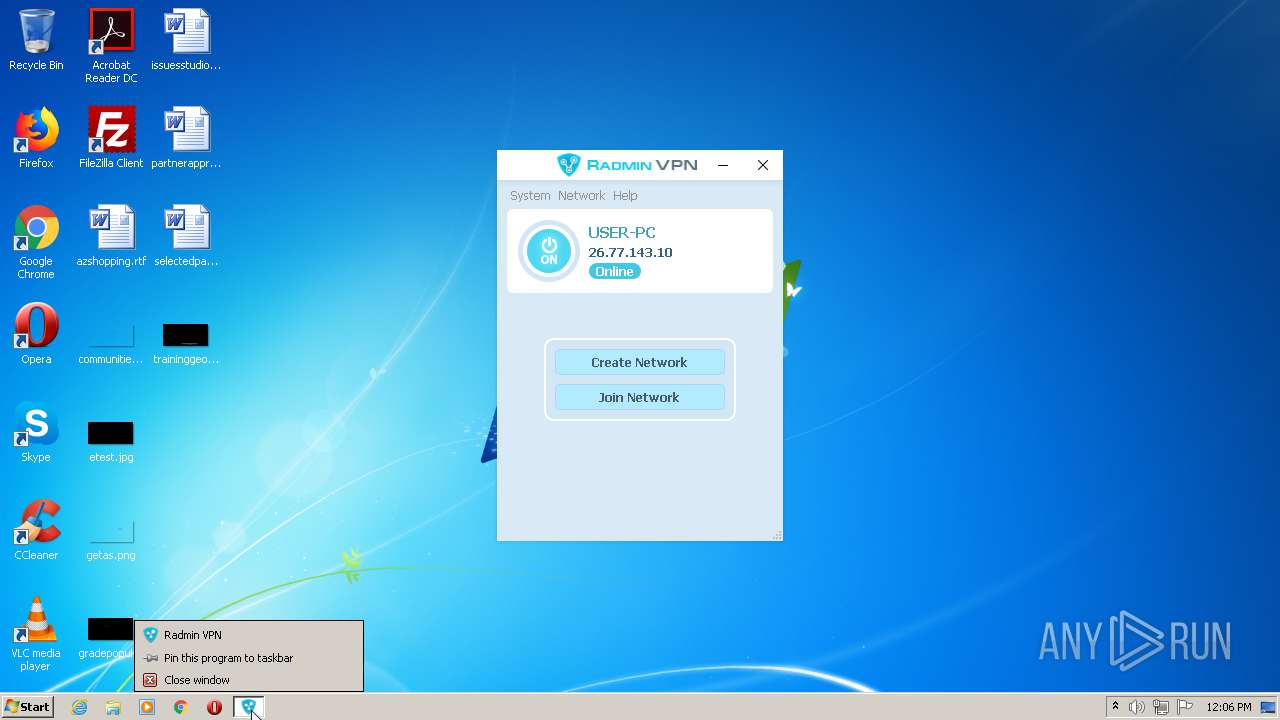Select the Recycle Bin desktop icon
The width and height of the screenshot is (1280, 720).
coord(36,40)
